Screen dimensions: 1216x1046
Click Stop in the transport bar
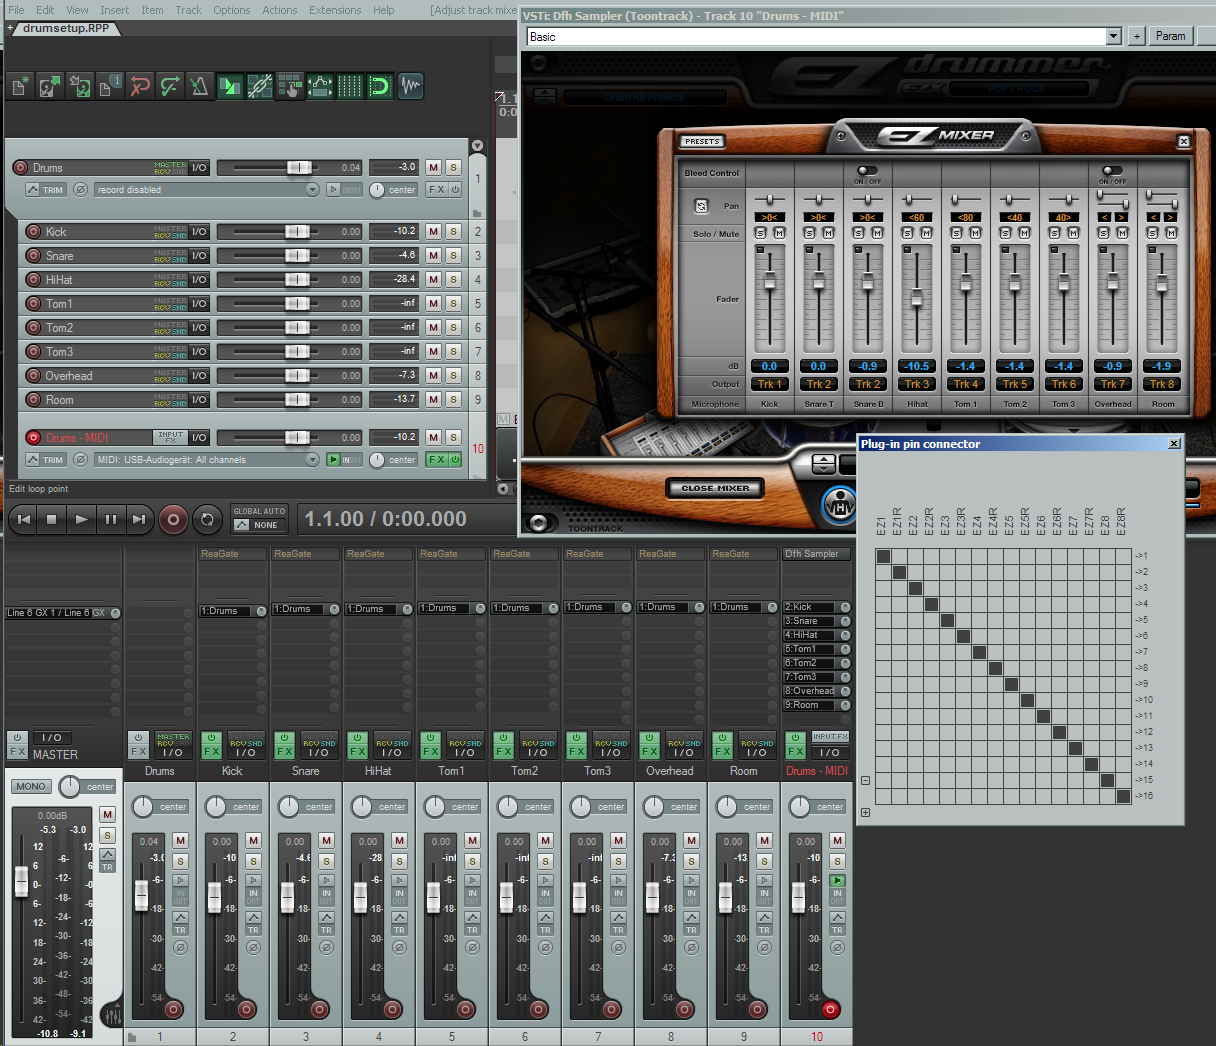(52, 519)
